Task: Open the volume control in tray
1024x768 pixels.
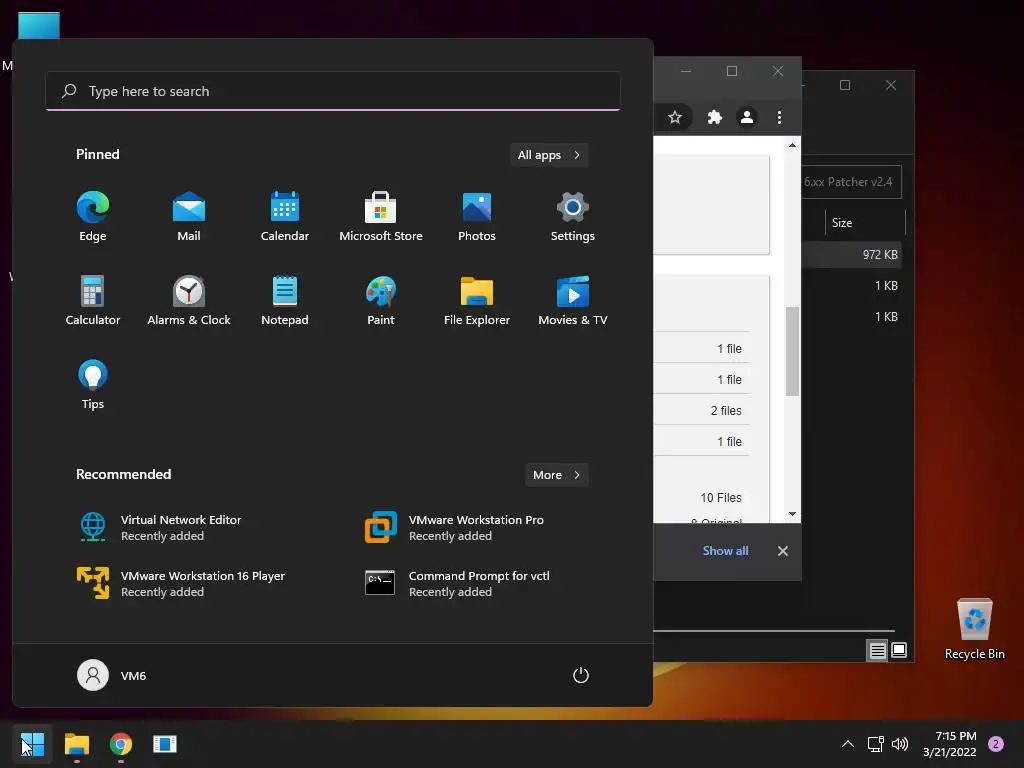Action: pos(900,744)
